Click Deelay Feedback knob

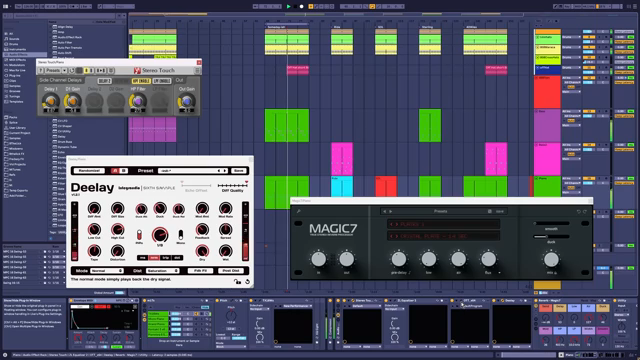tap(202, 229)
